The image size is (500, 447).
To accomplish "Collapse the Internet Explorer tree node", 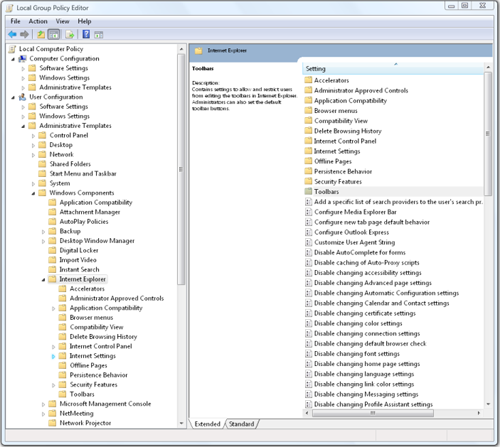I will 43,280.
